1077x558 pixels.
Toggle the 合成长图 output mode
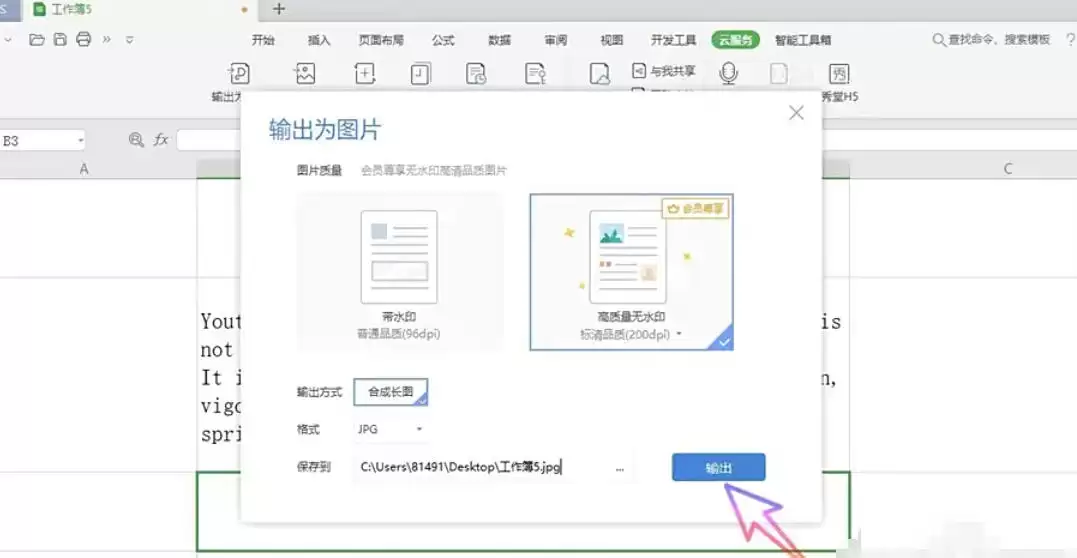391,392
